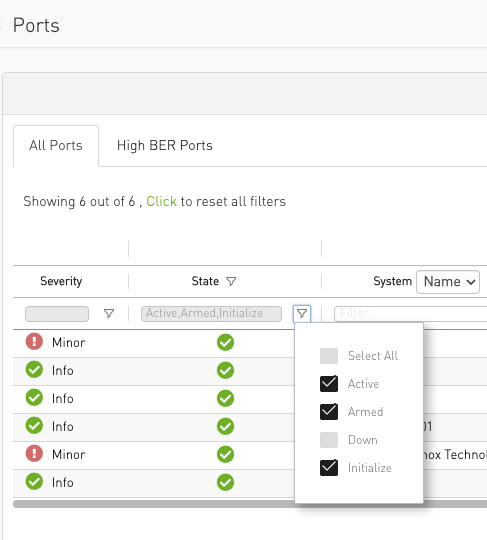Click the green state checkmark in last row
This screenshot has width=487, height=540.
tap(226, 482)
